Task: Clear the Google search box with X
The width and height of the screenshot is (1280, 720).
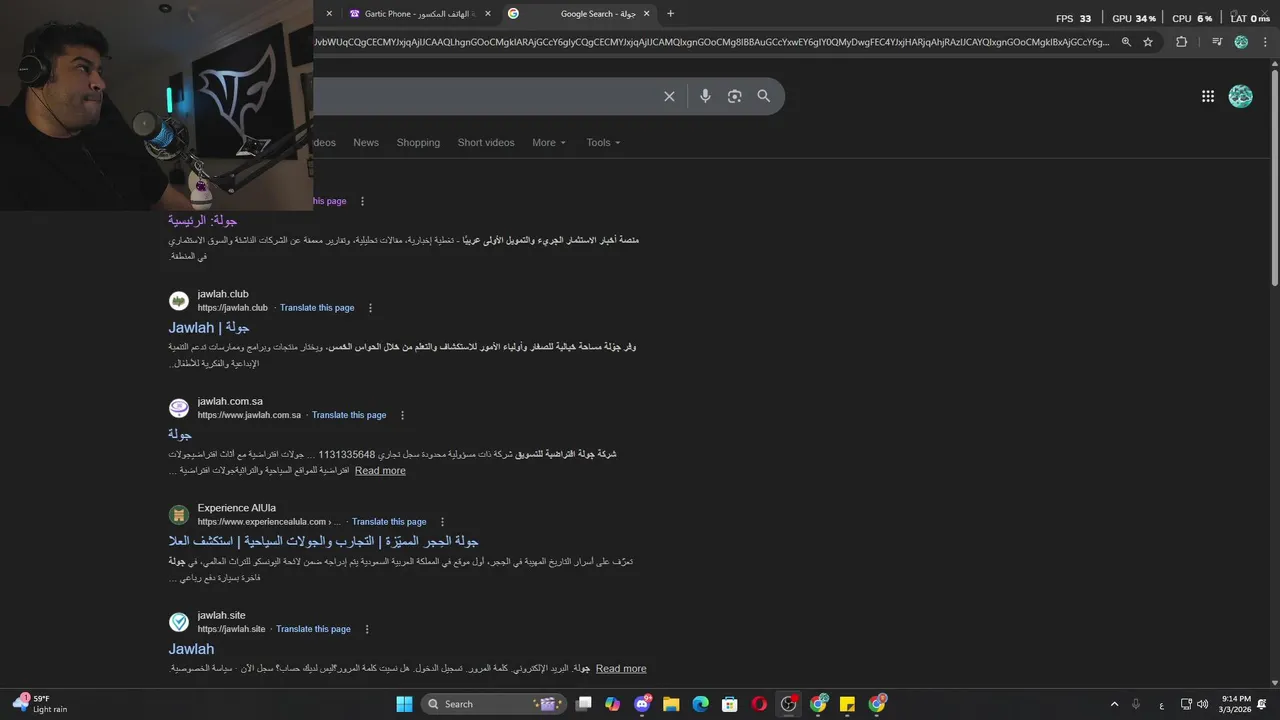Action: pos(669,96)
